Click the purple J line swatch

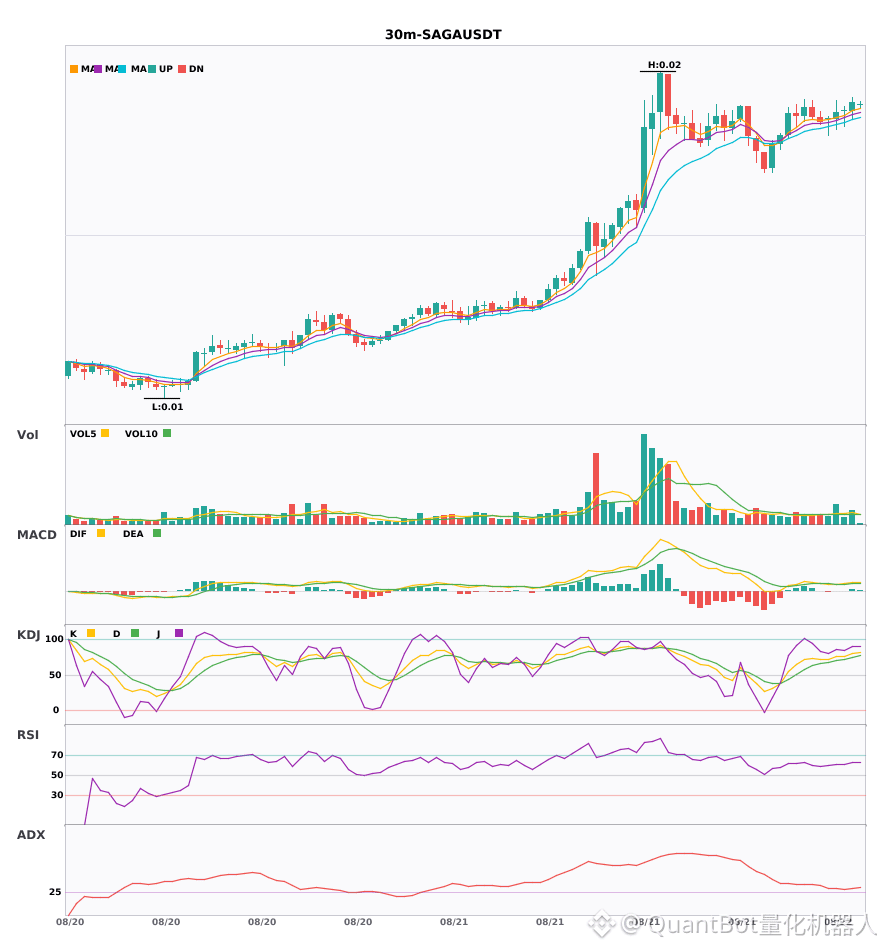(x=179, y=633)
